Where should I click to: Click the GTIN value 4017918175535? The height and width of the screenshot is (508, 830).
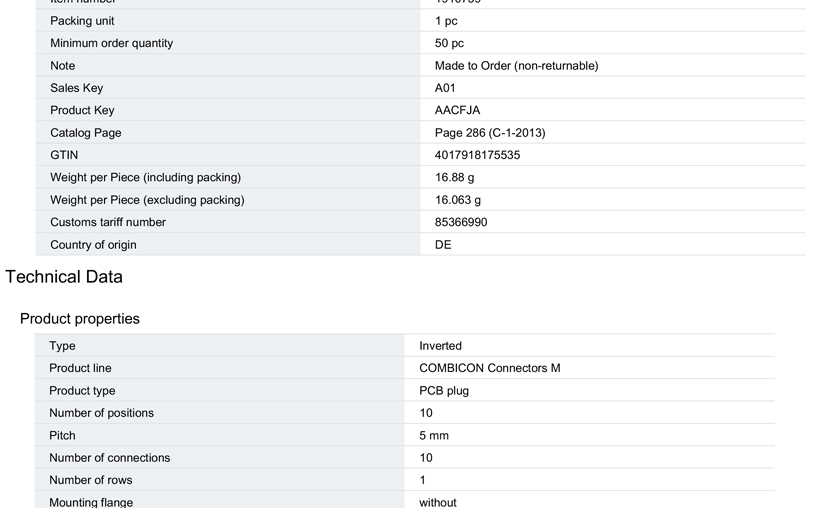tap(477, 155)
